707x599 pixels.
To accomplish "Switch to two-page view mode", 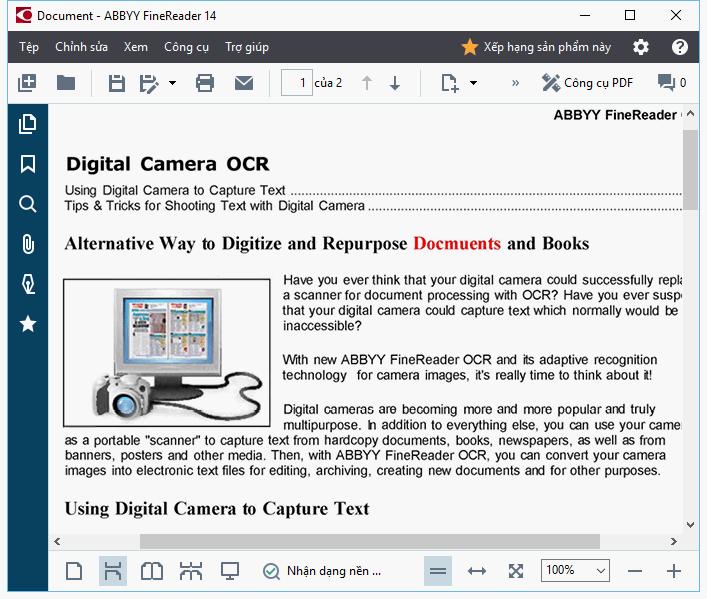I will (152, 571).
